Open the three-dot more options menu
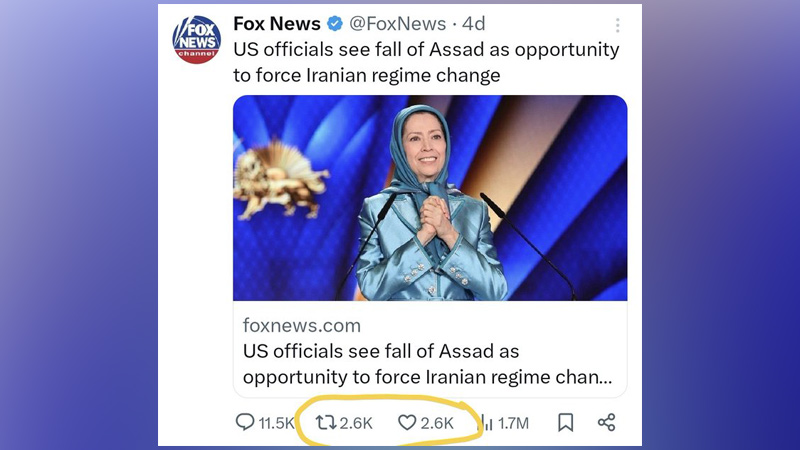The image size is (800, 450). pos(617,25)
